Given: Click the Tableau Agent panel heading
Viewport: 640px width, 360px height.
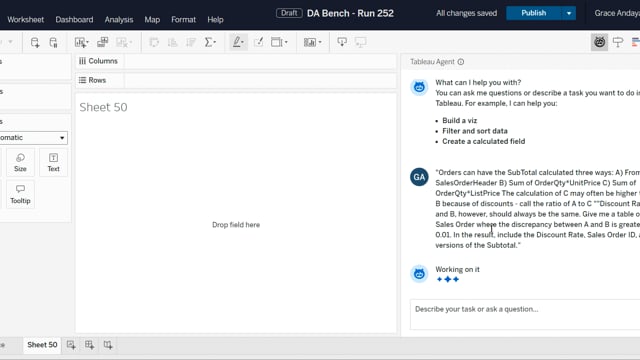Looking at the screenshot, I should click(432, 62).
